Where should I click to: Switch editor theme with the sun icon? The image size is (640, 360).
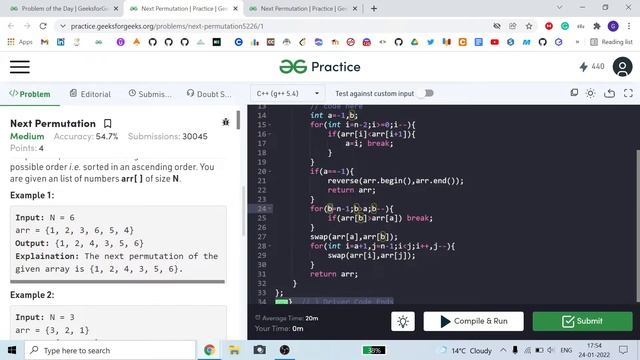(x=590, y=93)
